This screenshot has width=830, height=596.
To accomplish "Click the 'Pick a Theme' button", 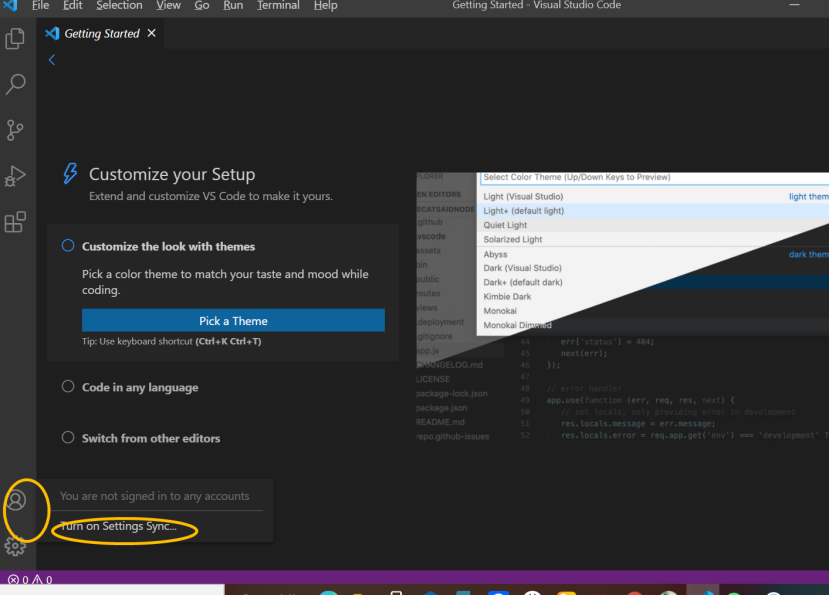I will pyautogui.click(x=233, y=321).
